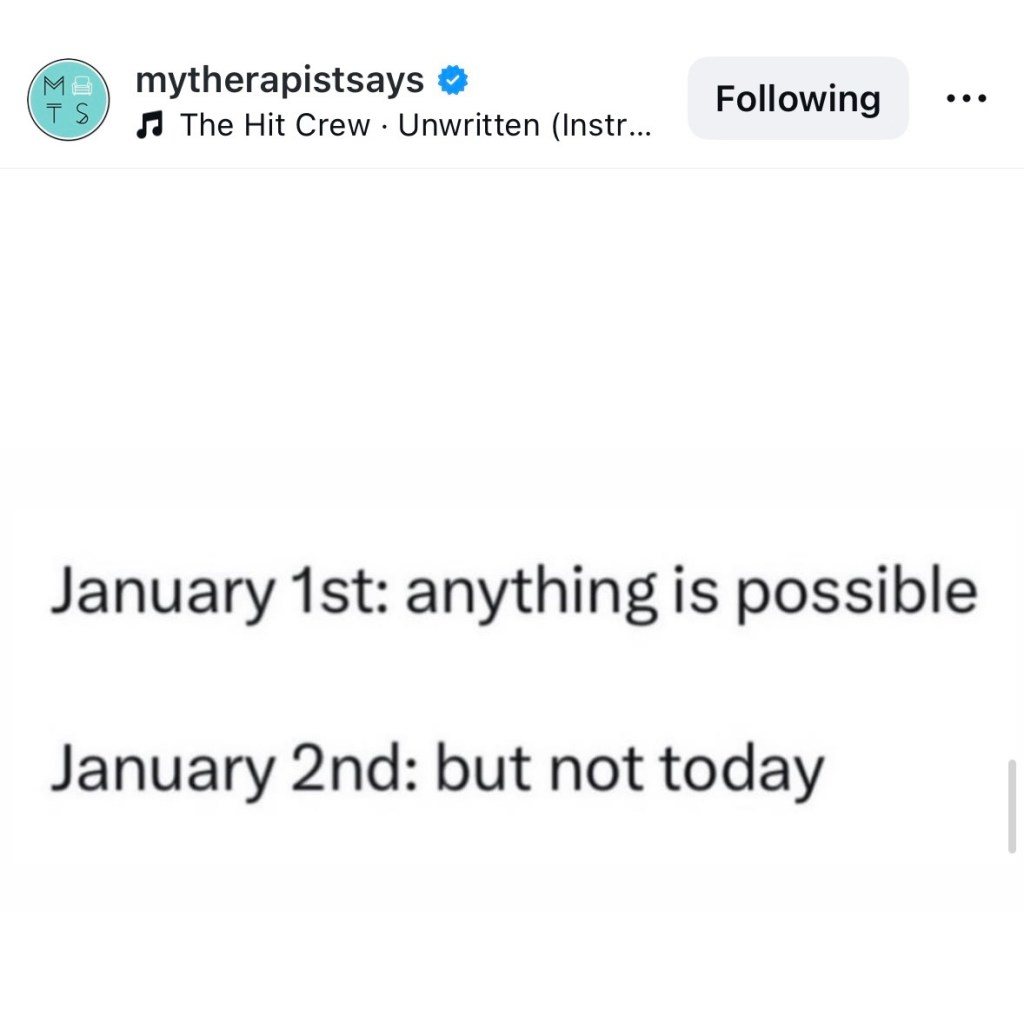Click the blue verified badge
This screenshot has width=1024, height=1016.
(x=454, y=79)
